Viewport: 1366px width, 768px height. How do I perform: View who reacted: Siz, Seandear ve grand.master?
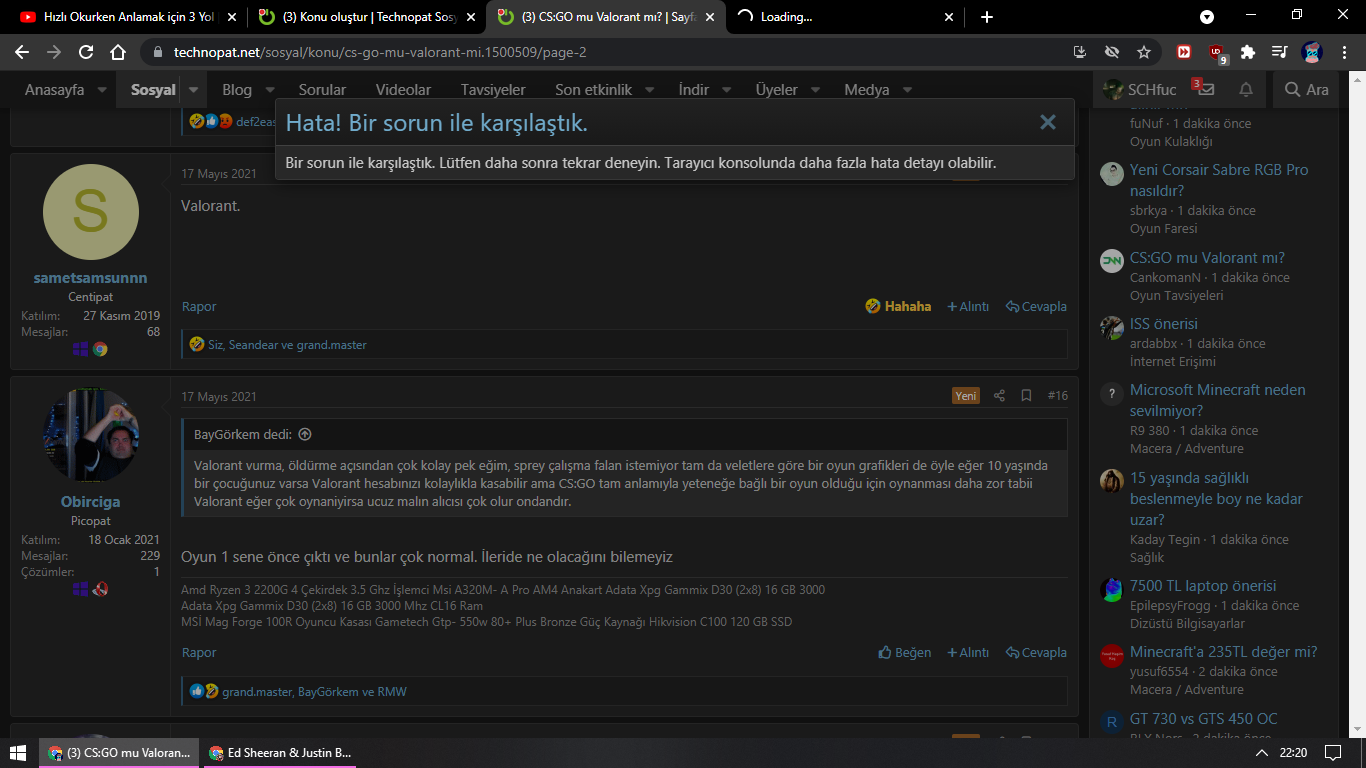287,345
